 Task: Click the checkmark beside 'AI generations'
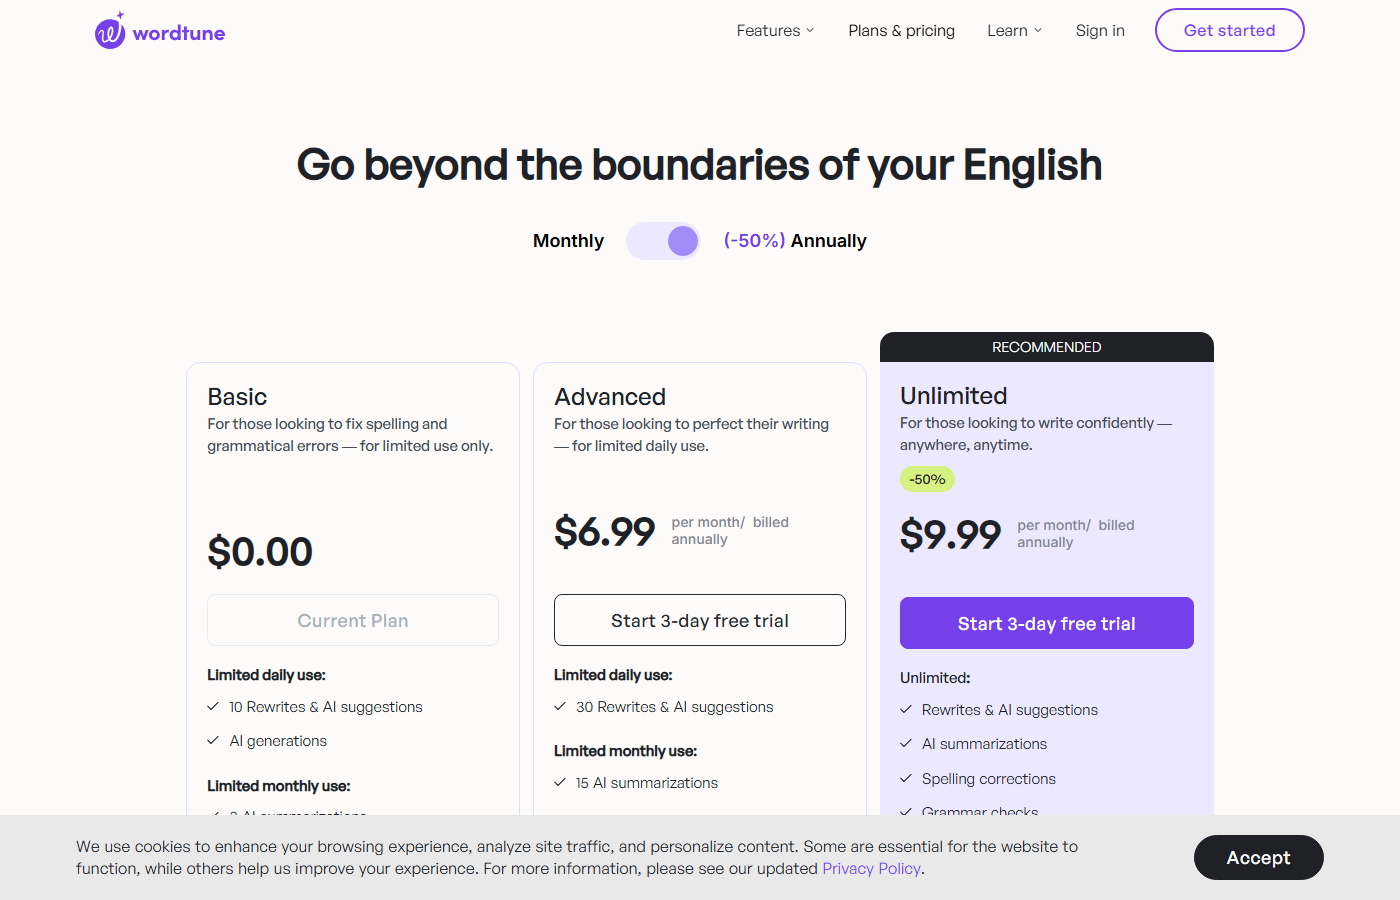(x=213, y=741)
